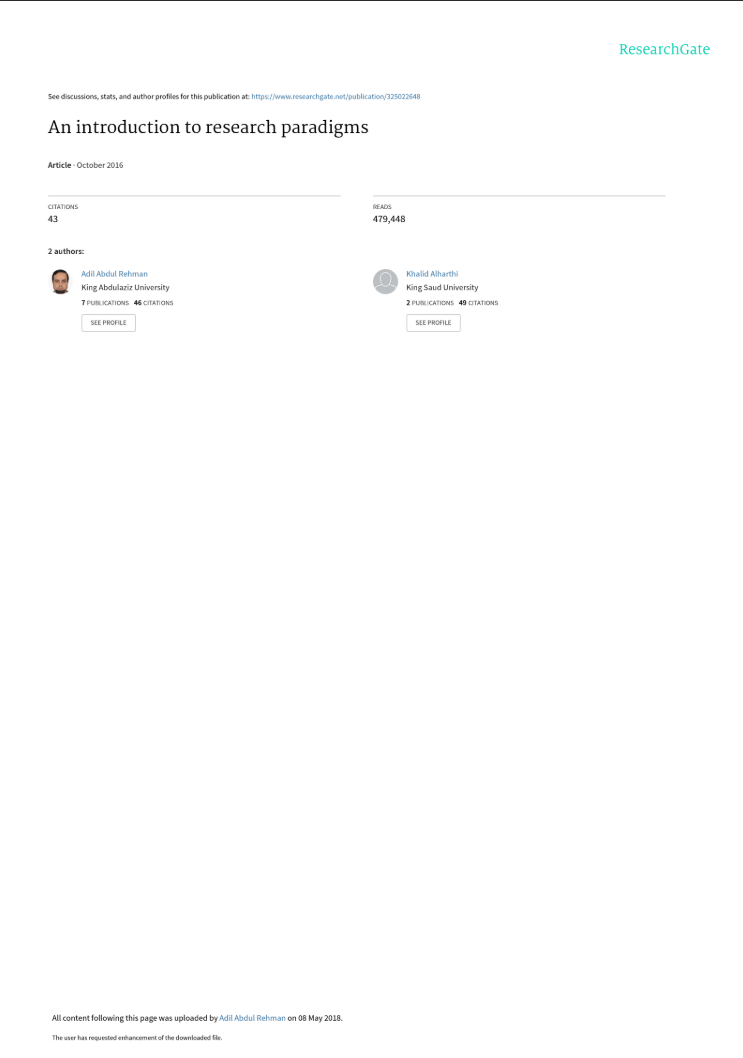
Task: Click the Article October 2016 label
Action: 85,165
